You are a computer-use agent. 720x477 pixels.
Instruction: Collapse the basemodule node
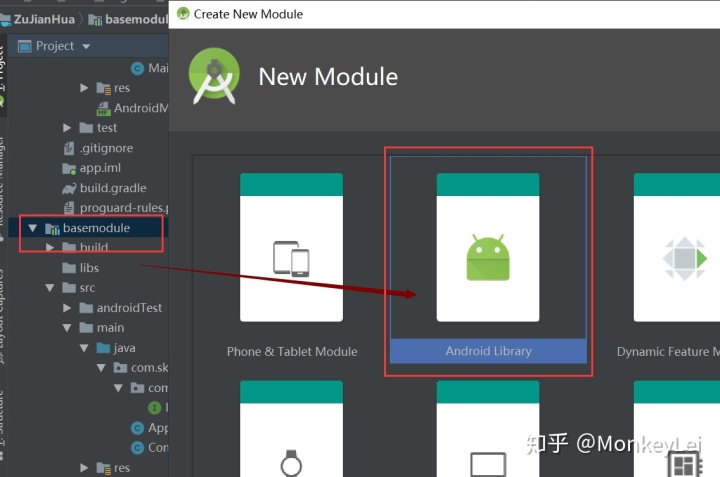(32, 228)
